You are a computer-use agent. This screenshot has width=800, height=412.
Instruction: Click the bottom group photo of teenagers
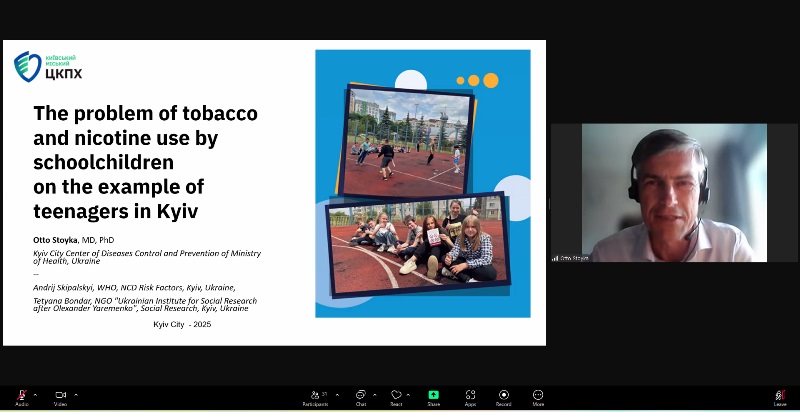coord(418,245)
